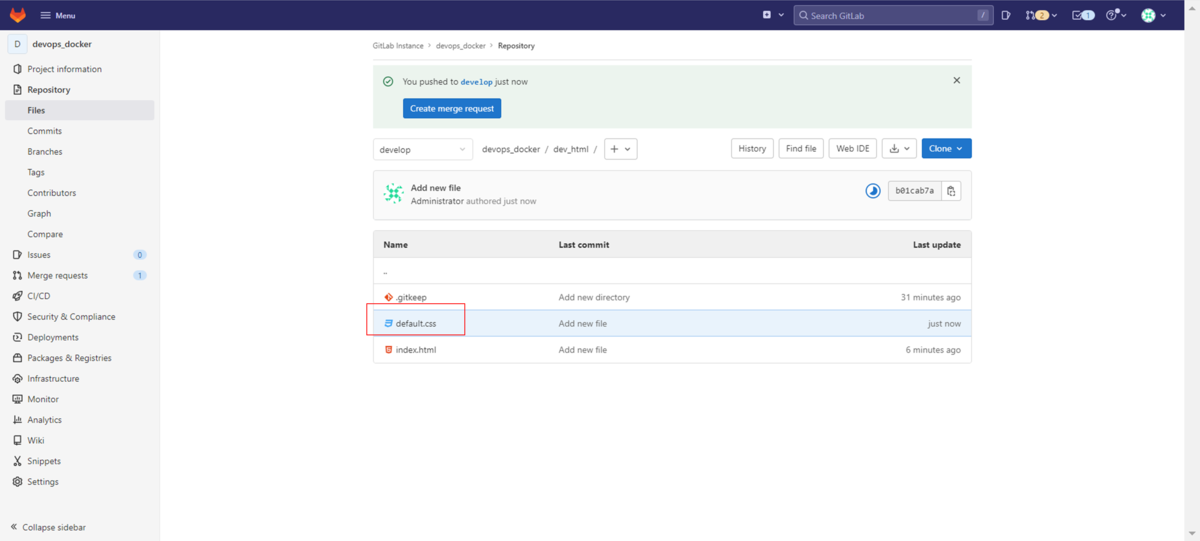The height and width of the screenshot is (541, 1200).
Task: Click the GitLab fox logo
Action: tap(18, 15)
